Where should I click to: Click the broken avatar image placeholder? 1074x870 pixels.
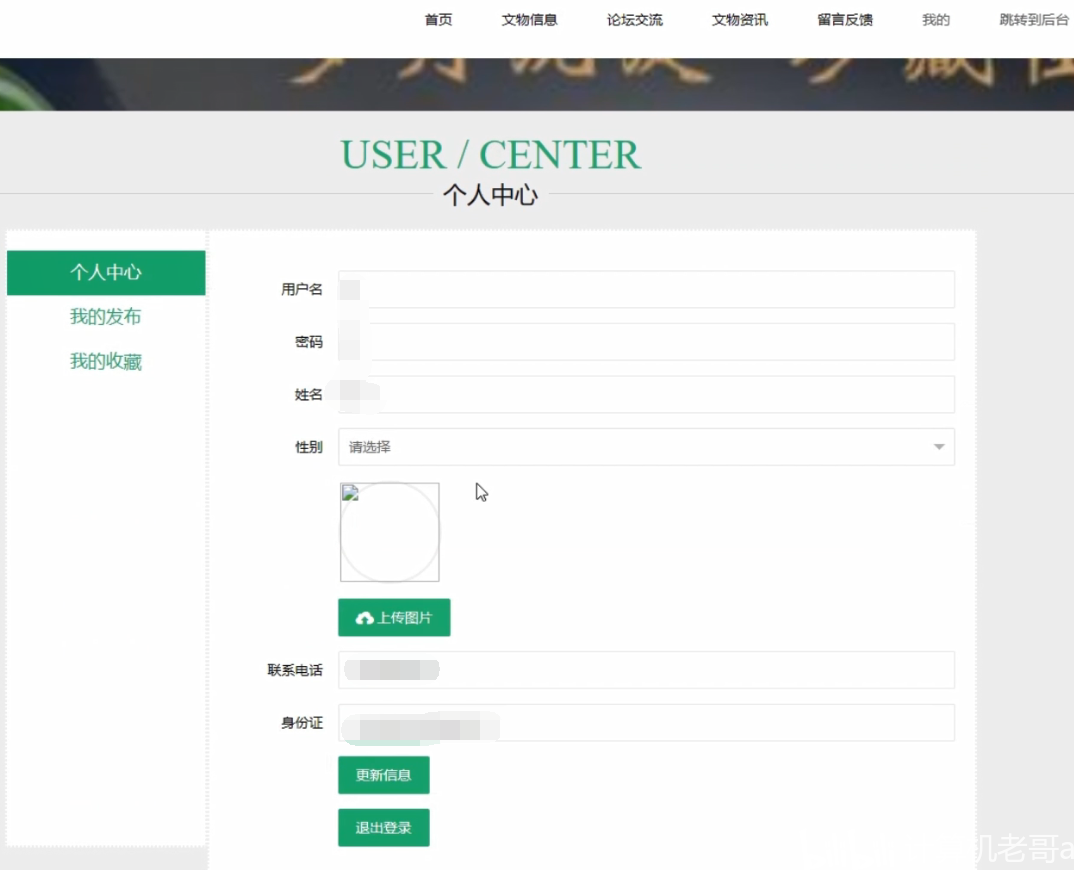[x=390, y=532]
